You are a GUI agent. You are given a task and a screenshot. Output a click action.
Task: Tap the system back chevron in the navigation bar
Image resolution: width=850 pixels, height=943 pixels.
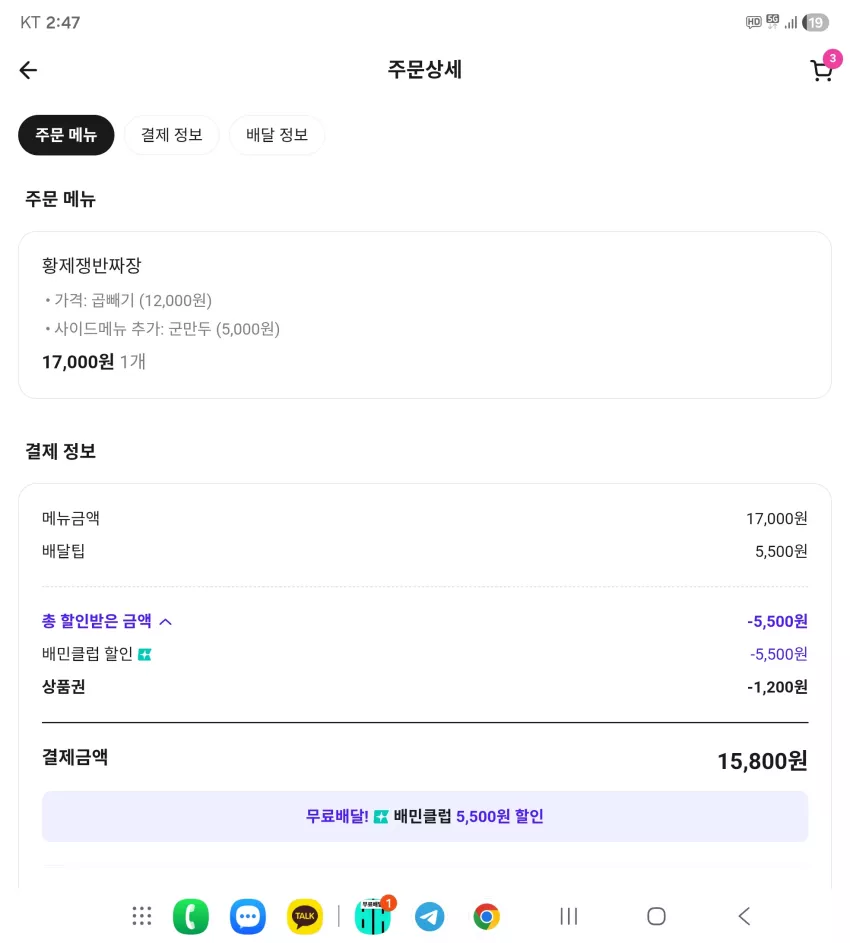coord(744,917)
